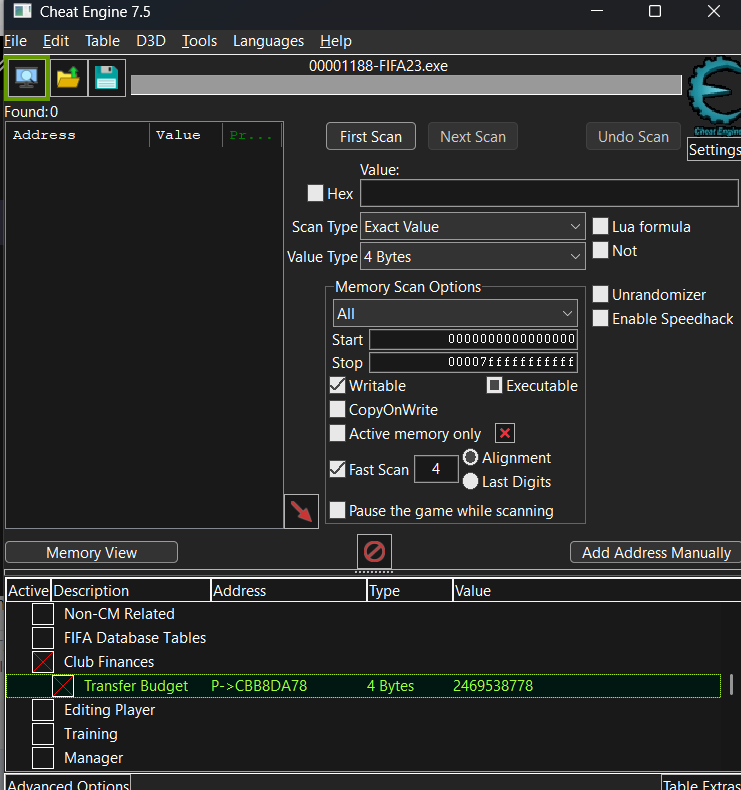Check Enable Speedhack
741x790 pixels.
tap(600, 318)
